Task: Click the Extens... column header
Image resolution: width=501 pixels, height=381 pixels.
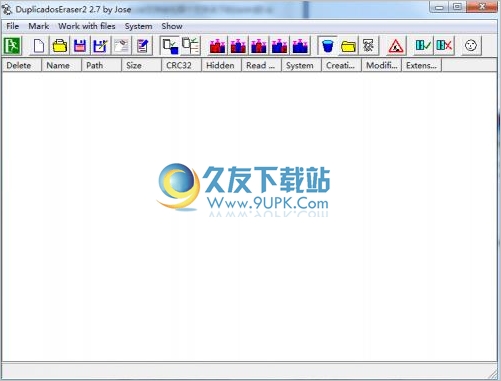Action: 422,65
